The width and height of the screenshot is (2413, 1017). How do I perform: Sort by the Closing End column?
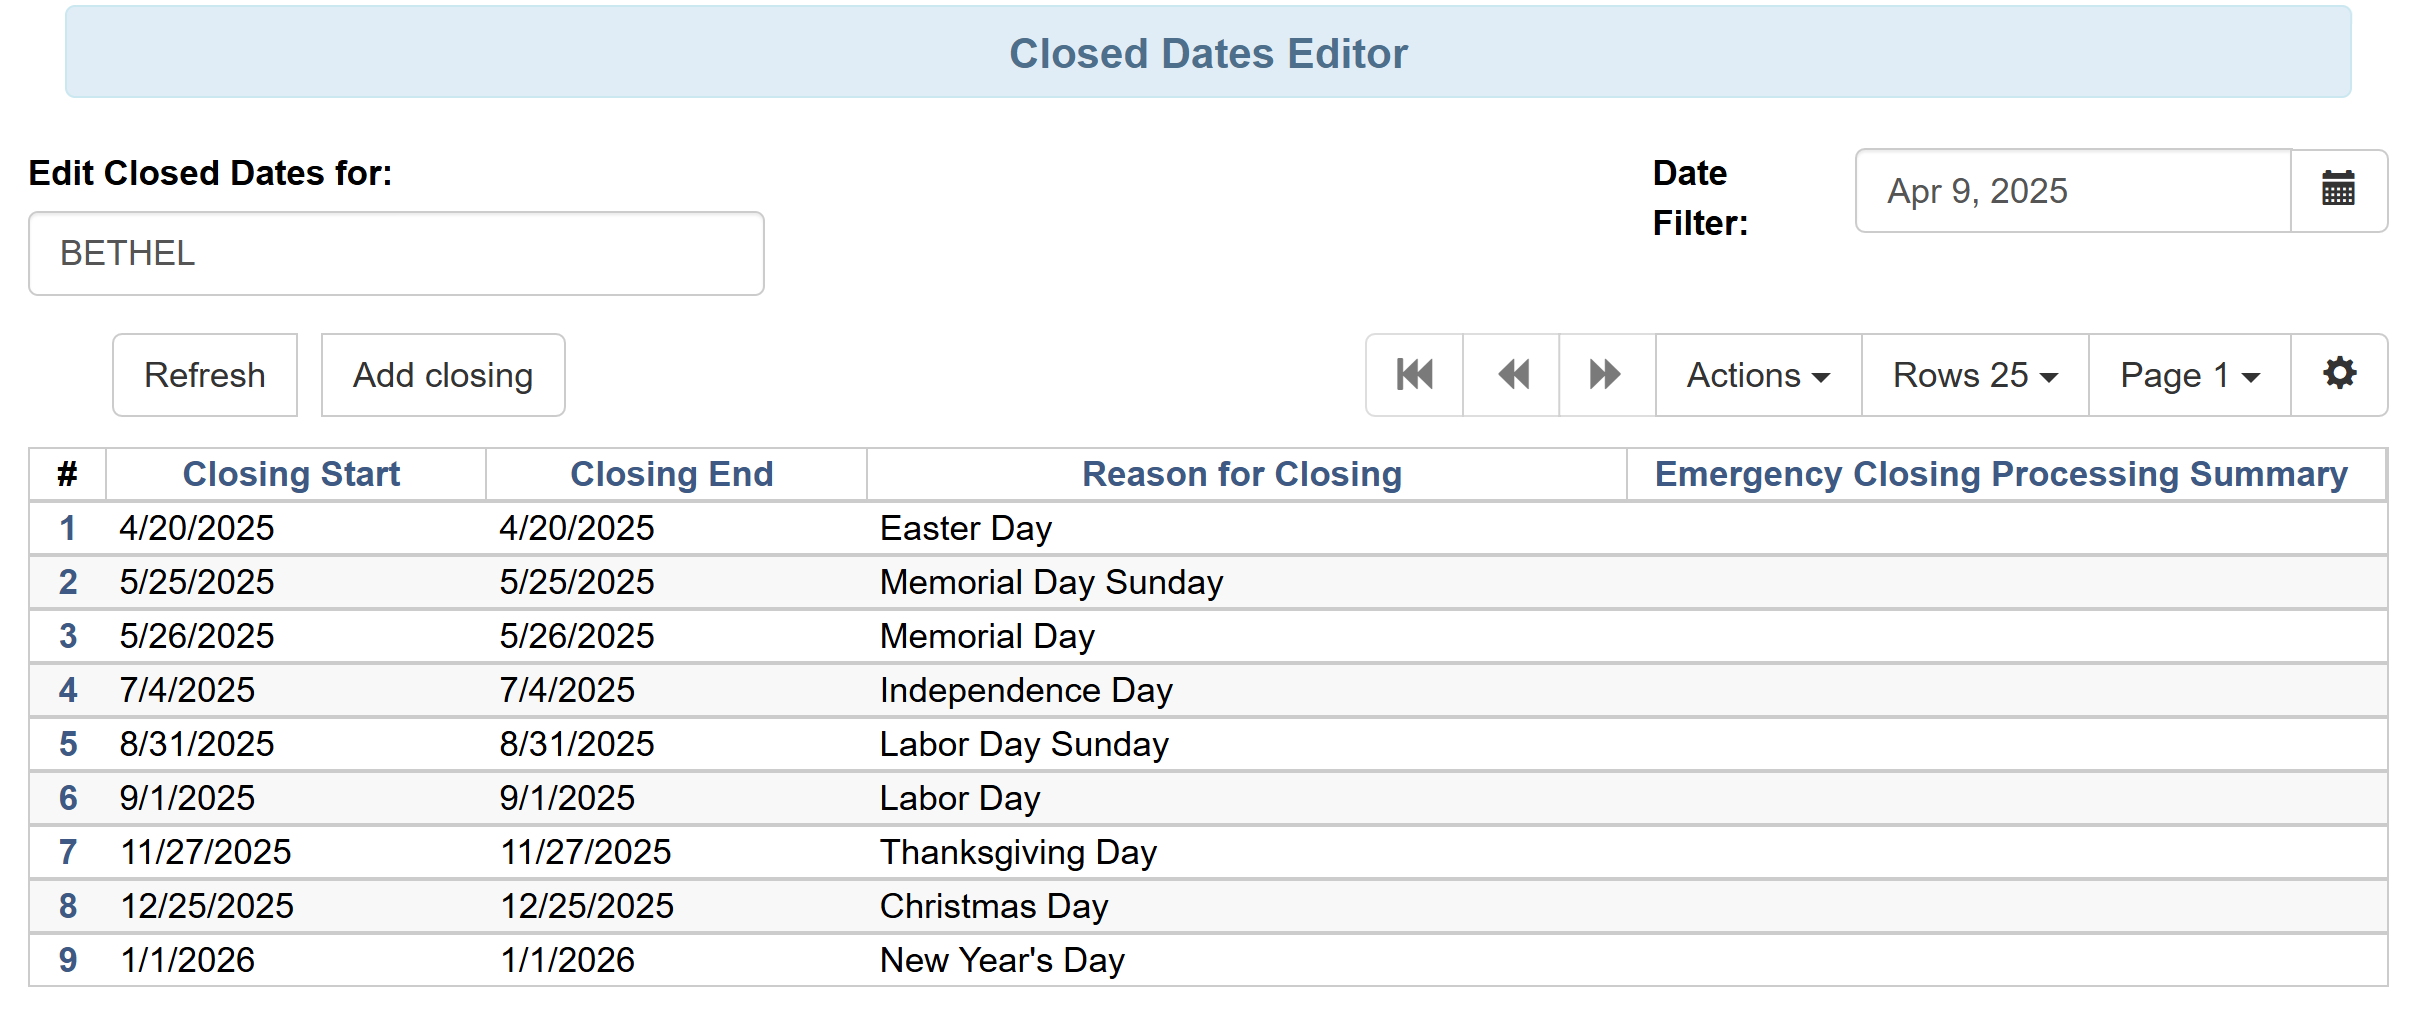671,473
